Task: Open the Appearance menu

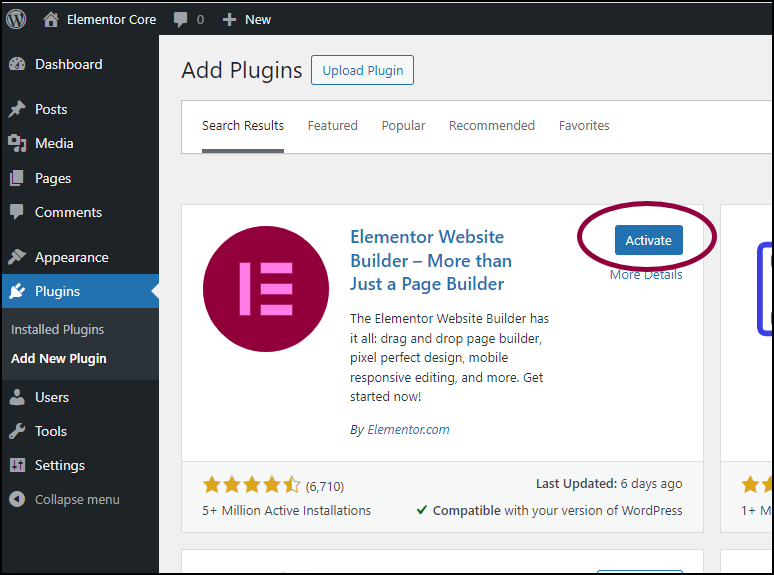Action: [x=71, y=257]
